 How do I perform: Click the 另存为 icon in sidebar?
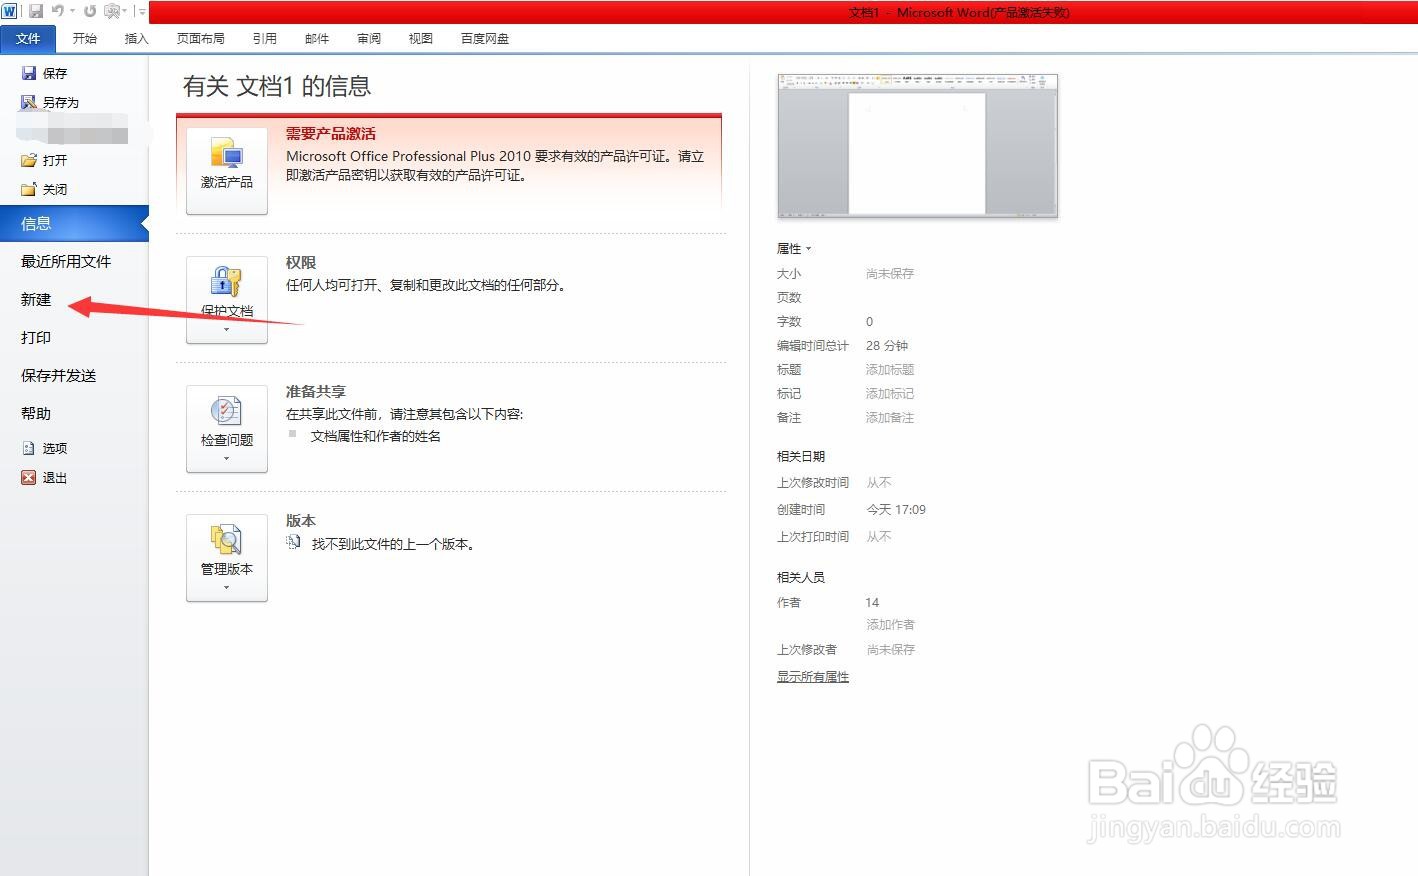point(29,102)
